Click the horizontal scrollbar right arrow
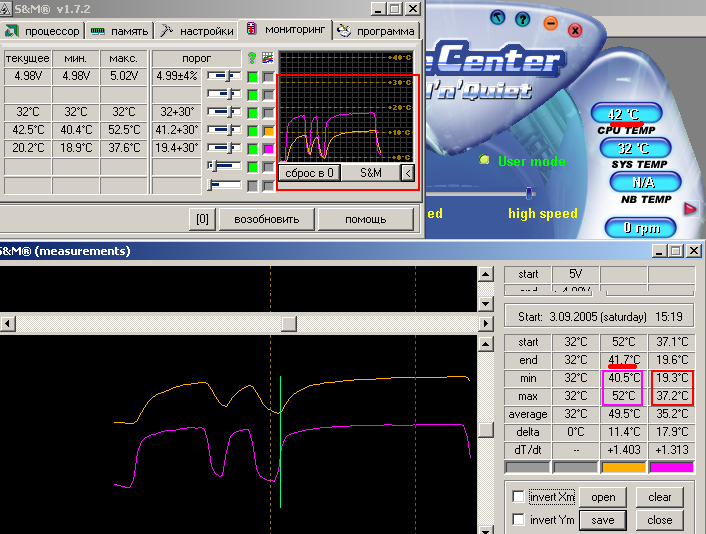706x534 pixels. click(485, 324)
